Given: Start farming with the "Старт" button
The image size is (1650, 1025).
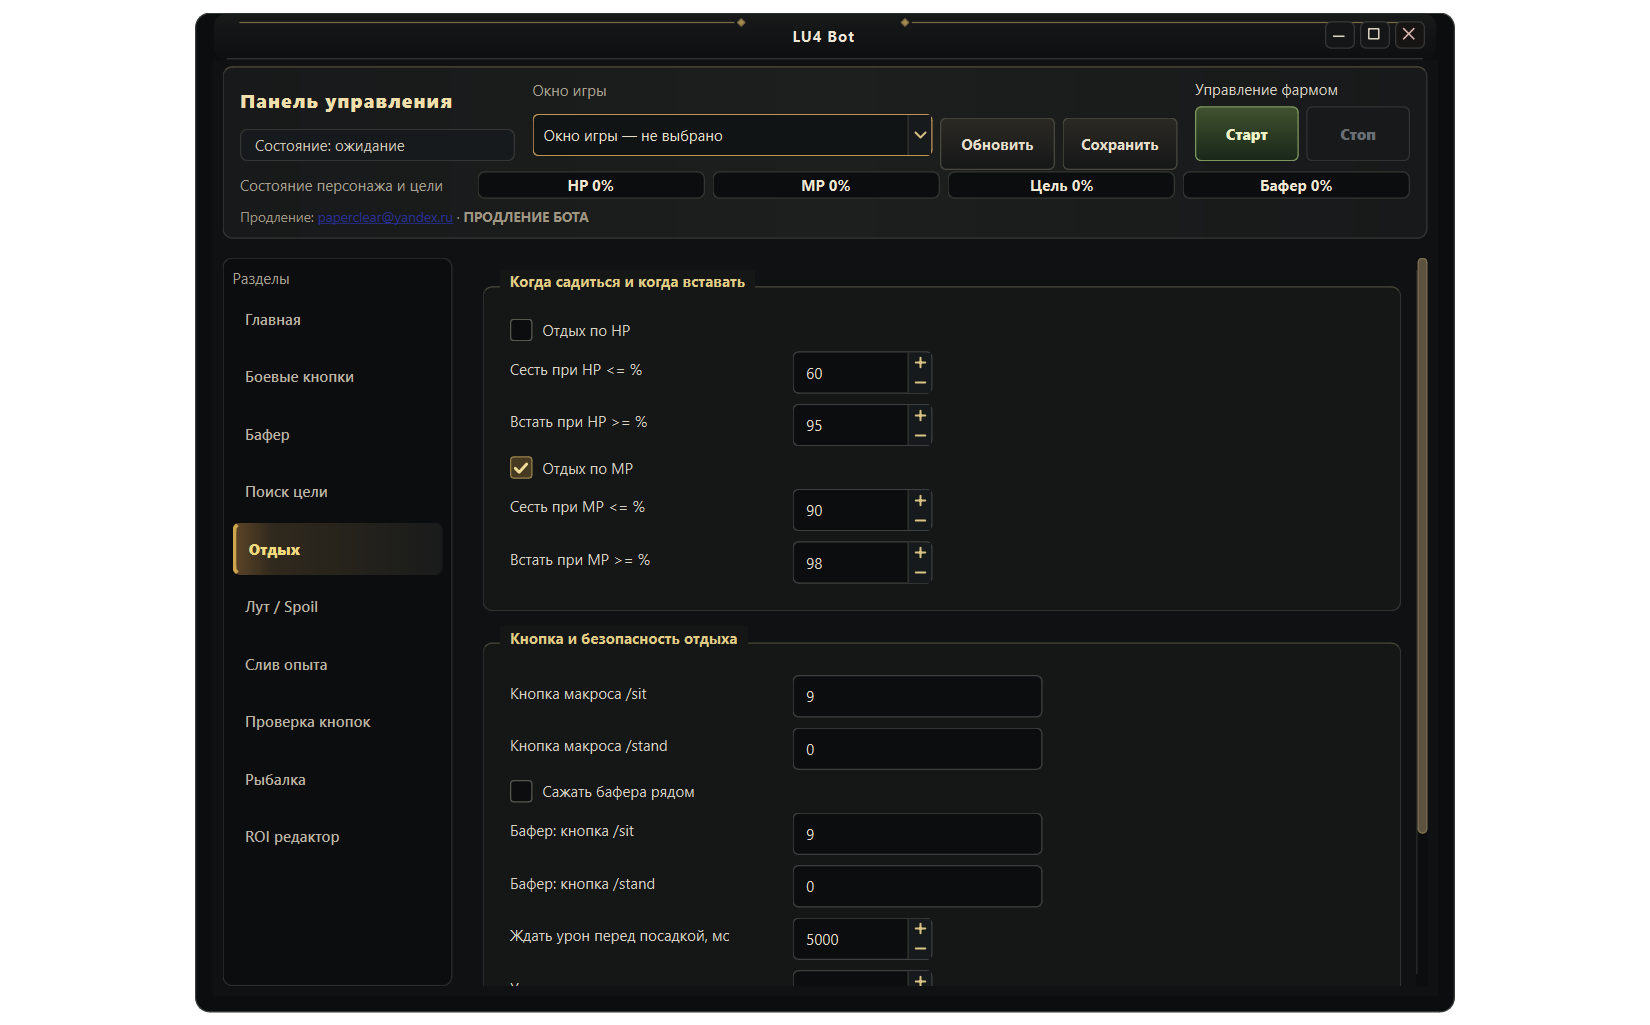Looking at the screenshot, I should [x=1246, y=134].
